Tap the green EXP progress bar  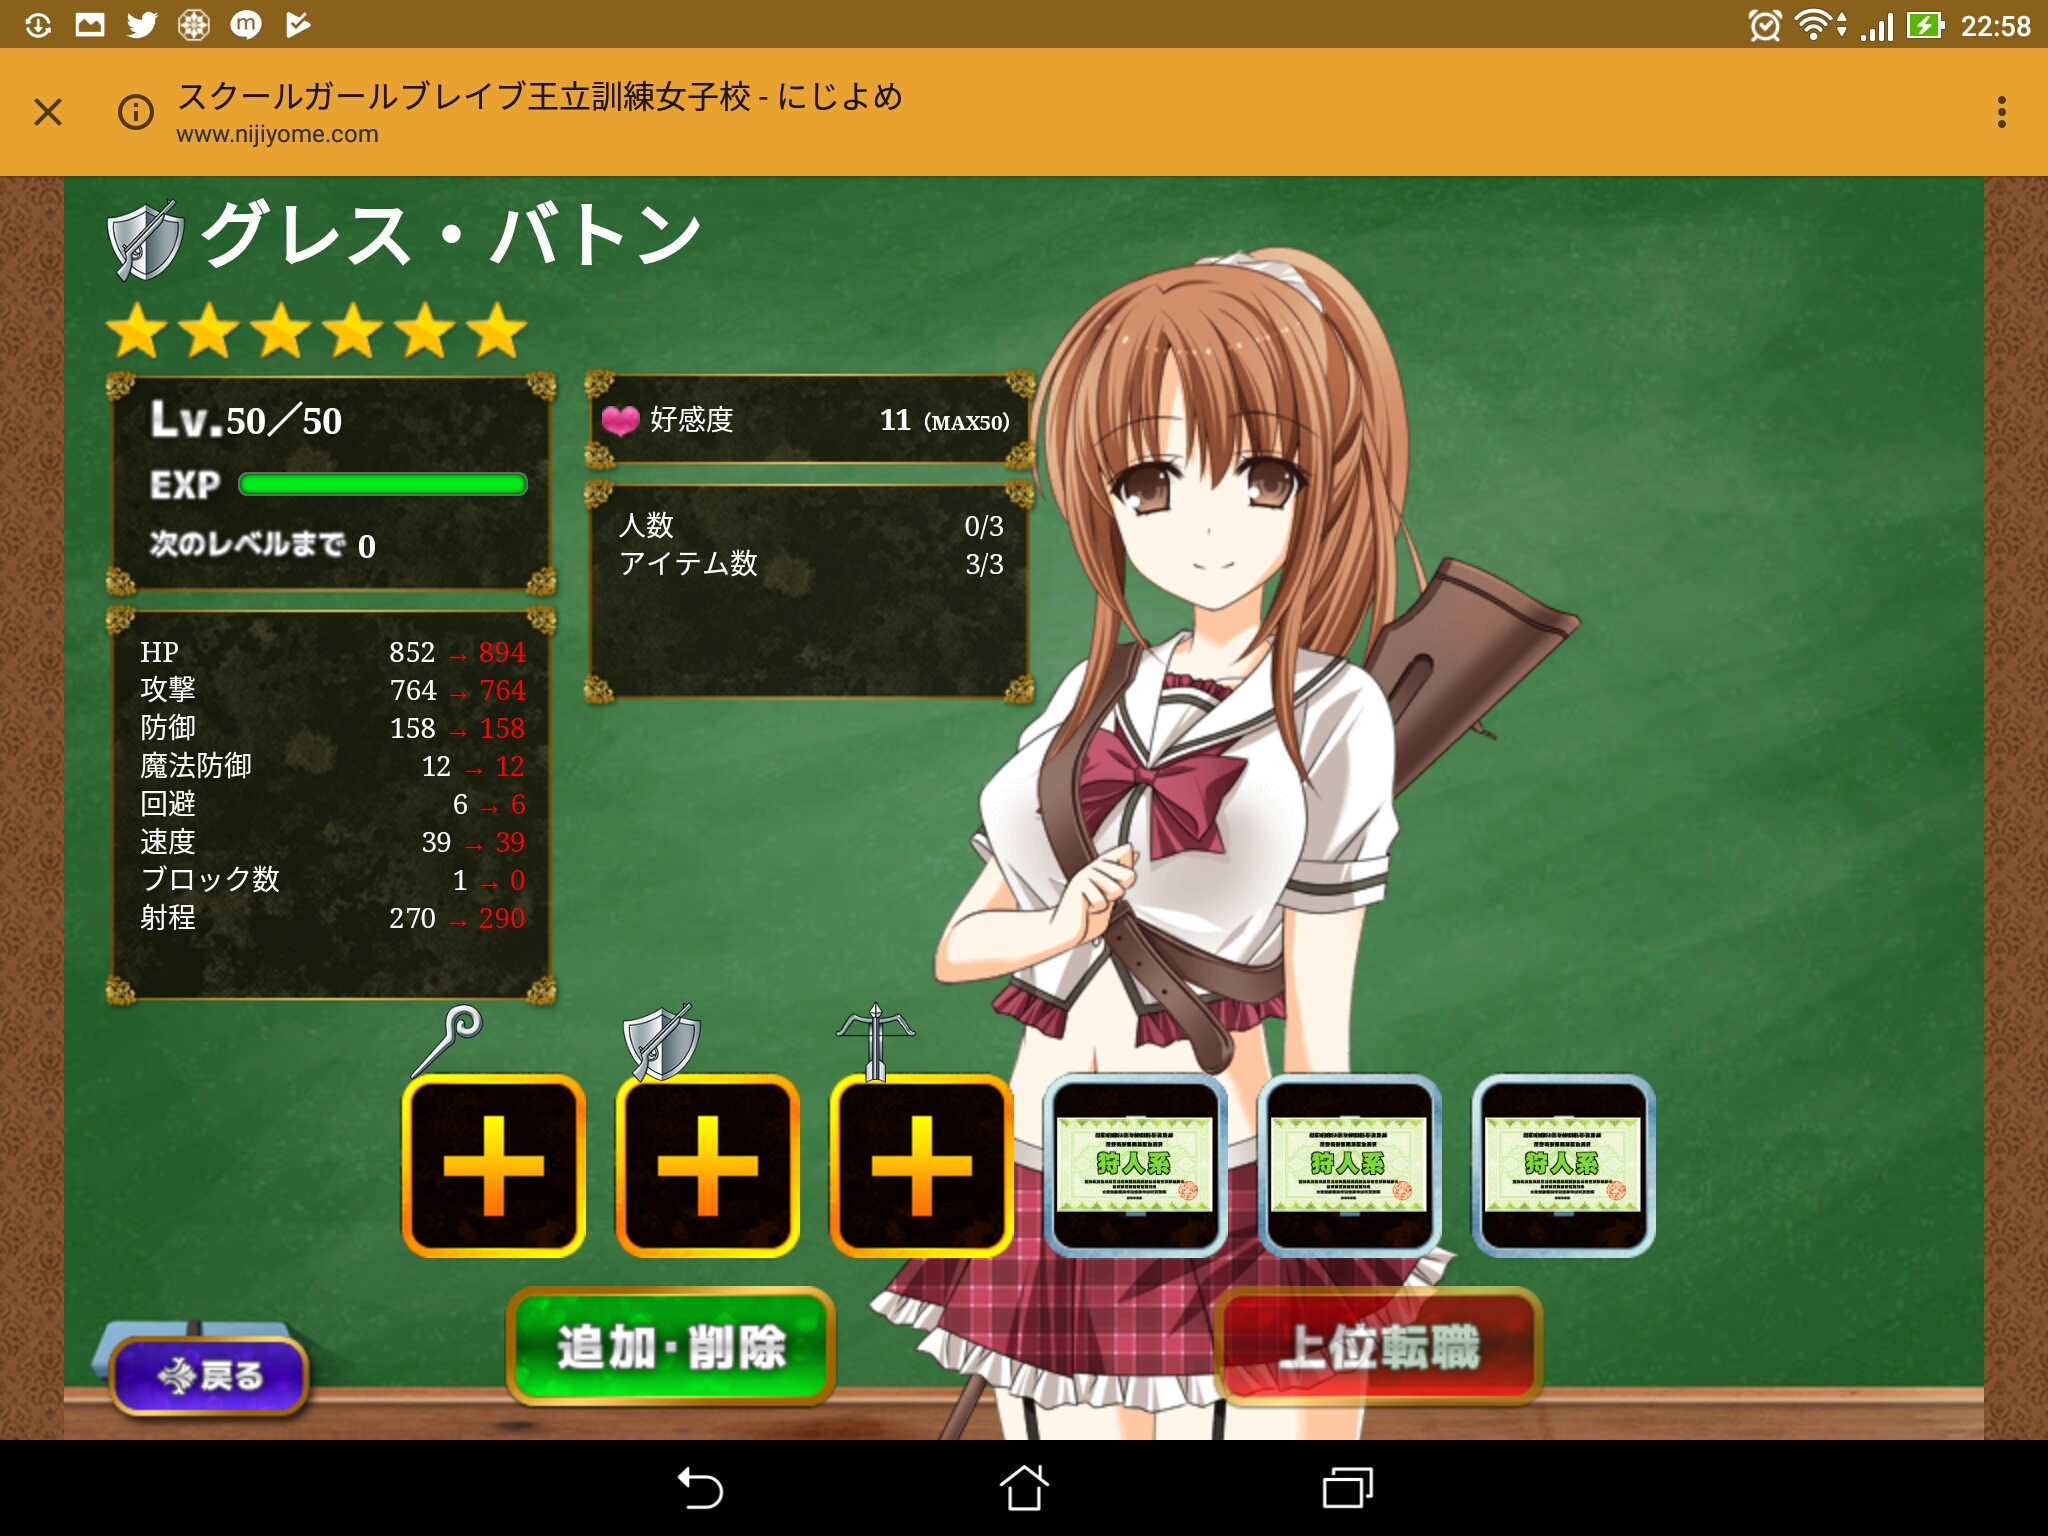click(383, 485)
